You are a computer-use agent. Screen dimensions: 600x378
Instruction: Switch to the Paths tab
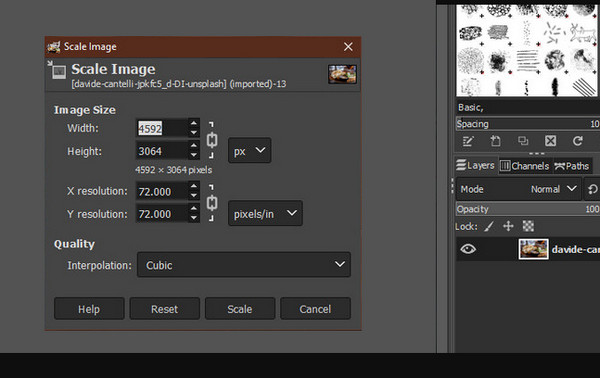pos(572,166)
